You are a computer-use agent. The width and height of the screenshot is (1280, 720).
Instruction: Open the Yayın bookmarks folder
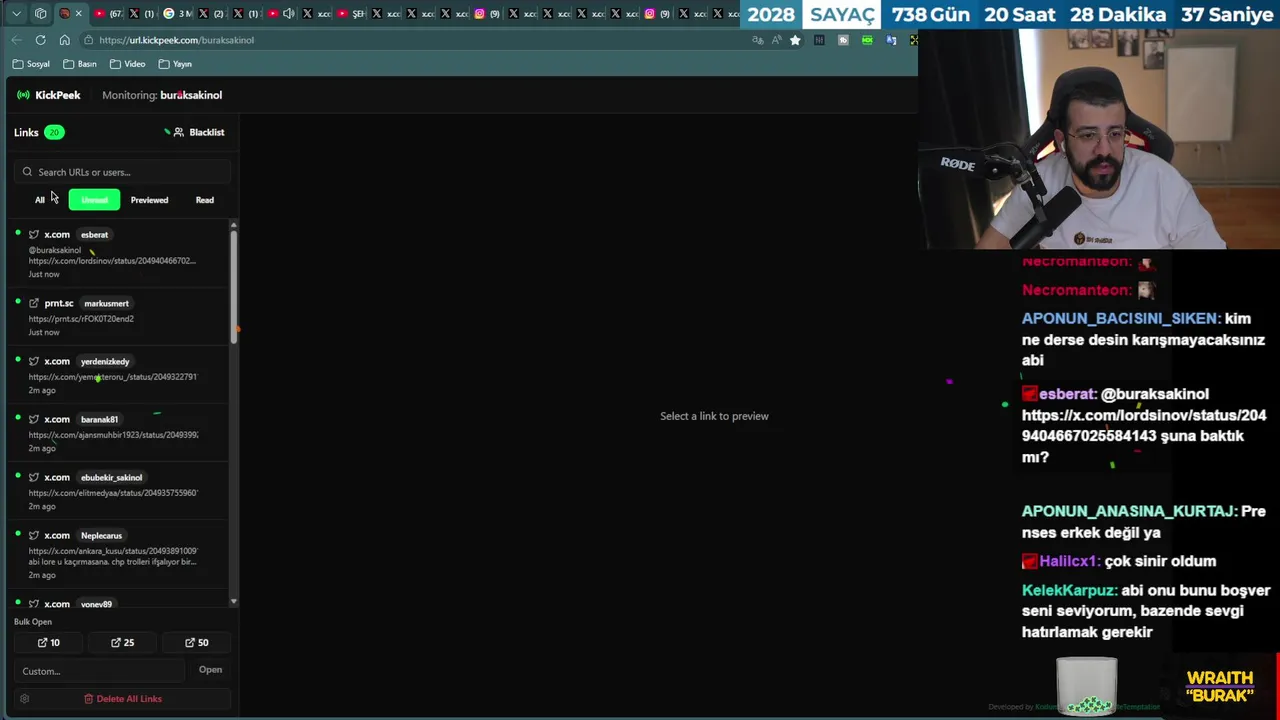pos(175,64)
